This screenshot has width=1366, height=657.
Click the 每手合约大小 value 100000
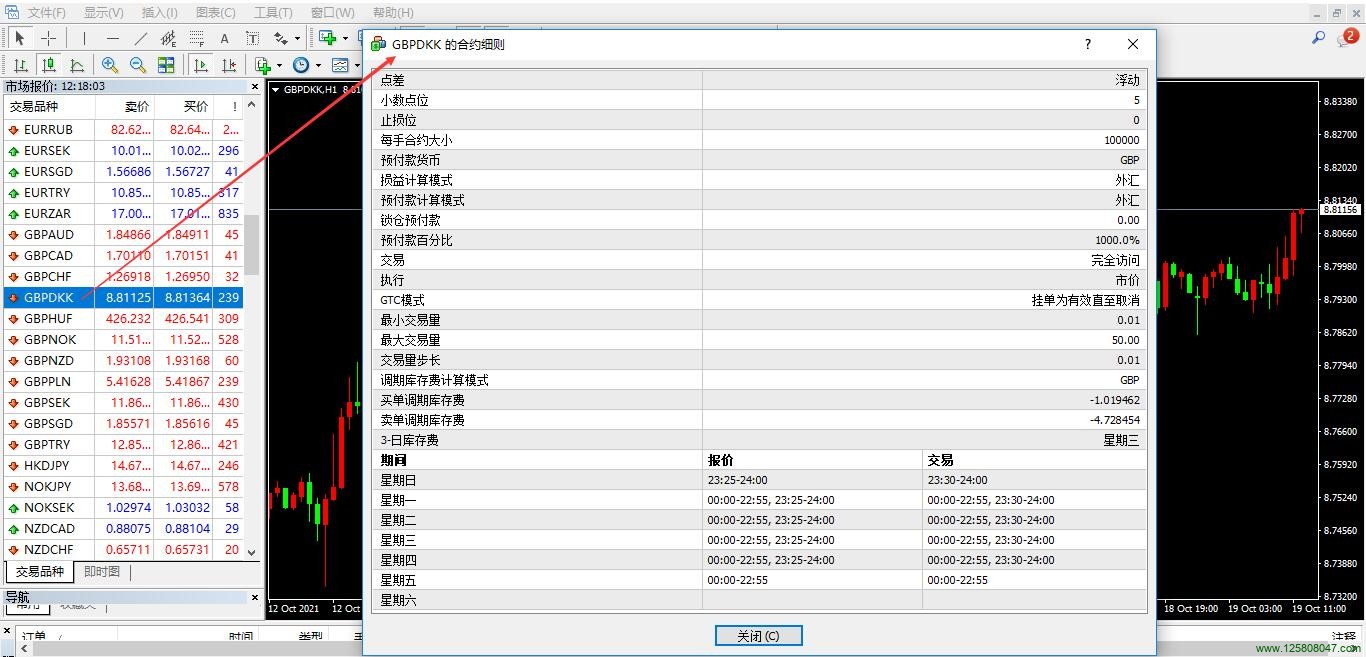(1122, 140)
